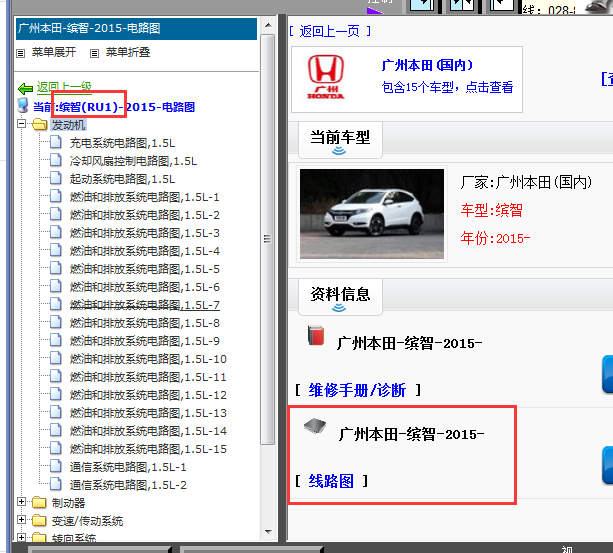Viewport: 613px width, 553px height.
Task: Open 广州本田(国内) manufacturer link
Action: (x=427, y=65)
